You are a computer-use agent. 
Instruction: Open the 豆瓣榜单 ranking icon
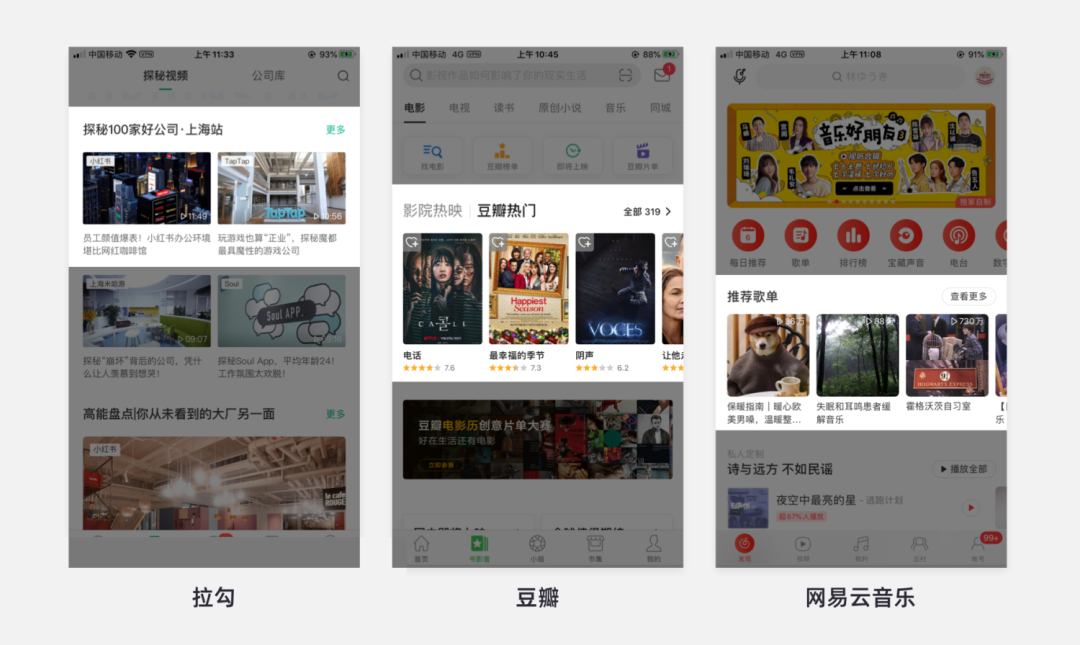(x=502, y=156)
